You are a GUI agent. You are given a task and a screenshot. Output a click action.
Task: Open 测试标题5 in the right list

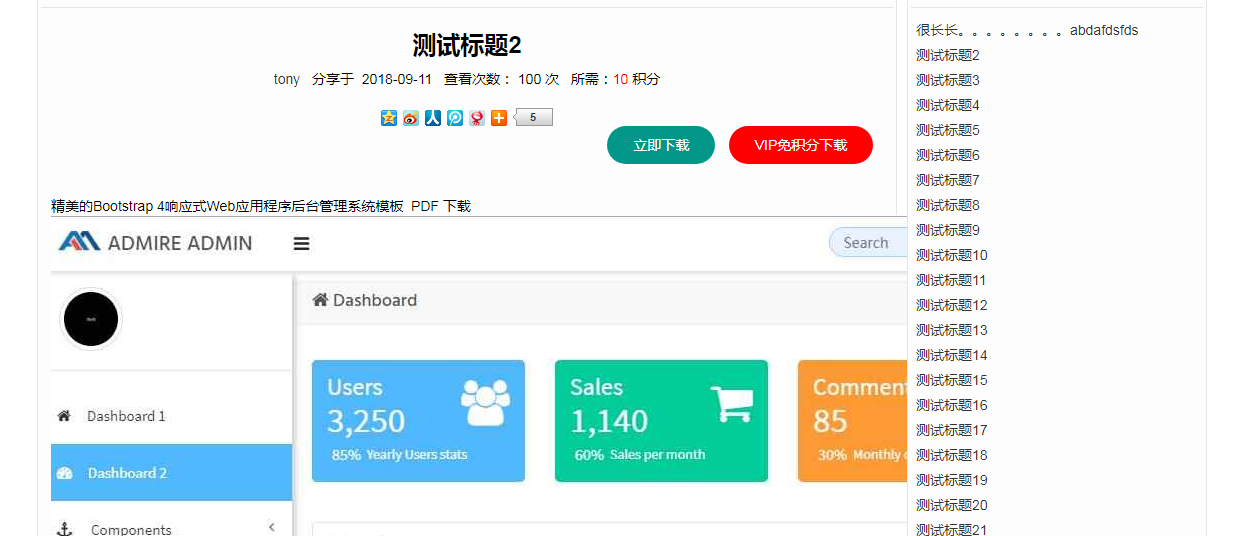tap(948, 130)
